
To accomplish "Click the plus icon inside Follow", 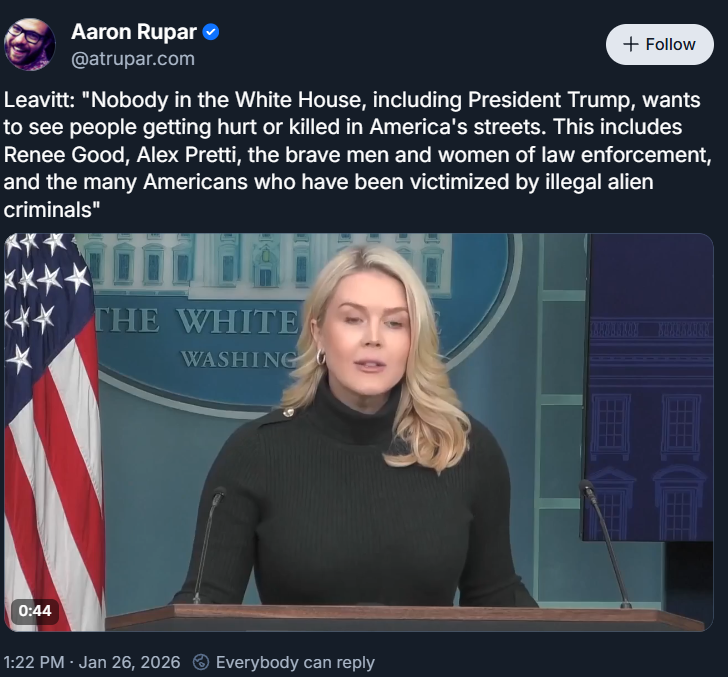I will (630, 45).
